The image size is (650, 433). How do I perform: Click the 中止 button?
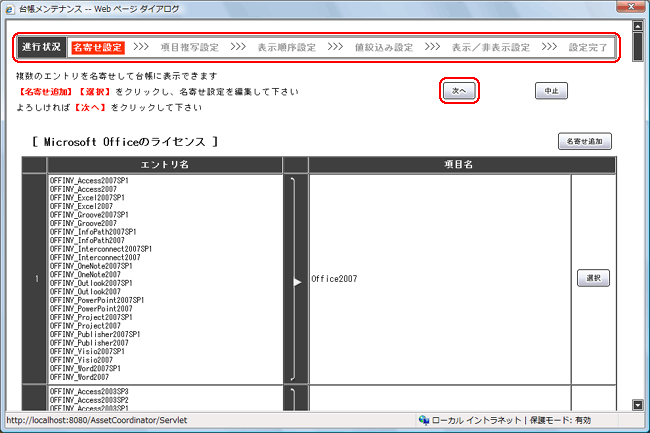pyautogui.click(x=551, y=91)
